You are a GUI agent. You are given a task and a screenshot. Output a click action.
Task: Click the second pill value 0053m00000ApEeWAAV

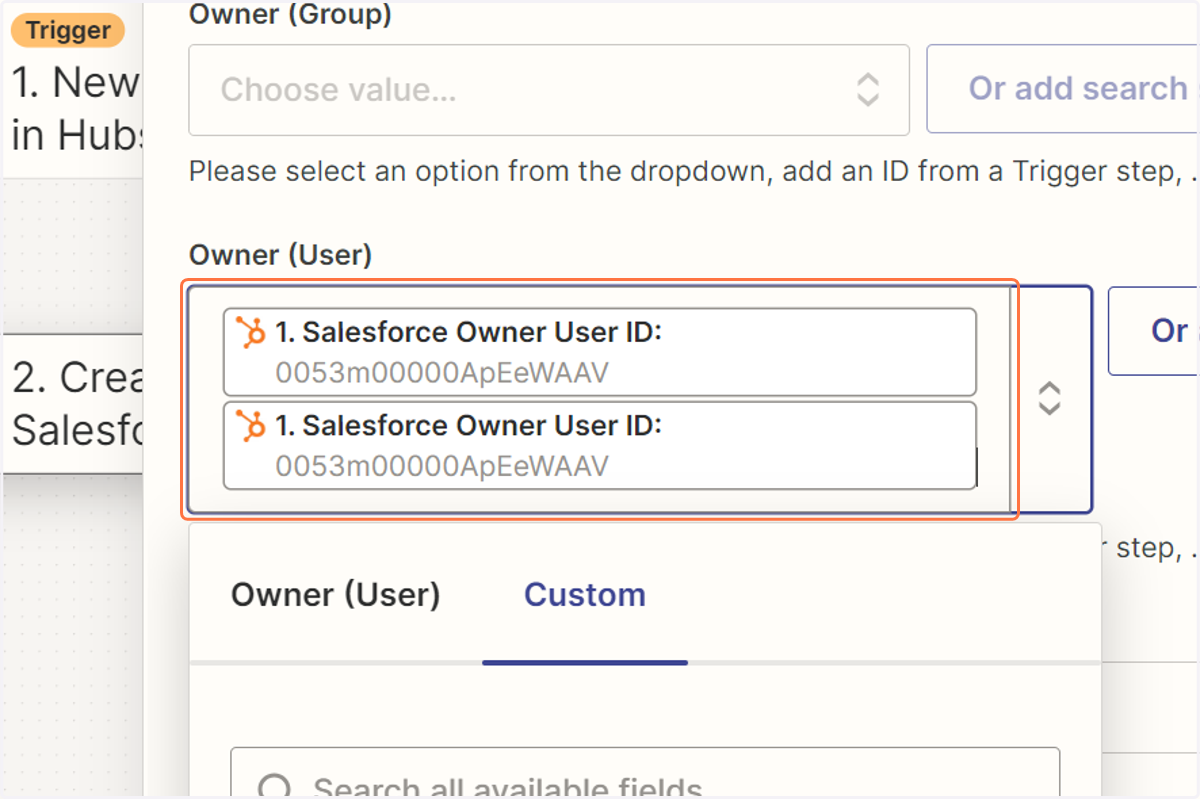point(442,467)
